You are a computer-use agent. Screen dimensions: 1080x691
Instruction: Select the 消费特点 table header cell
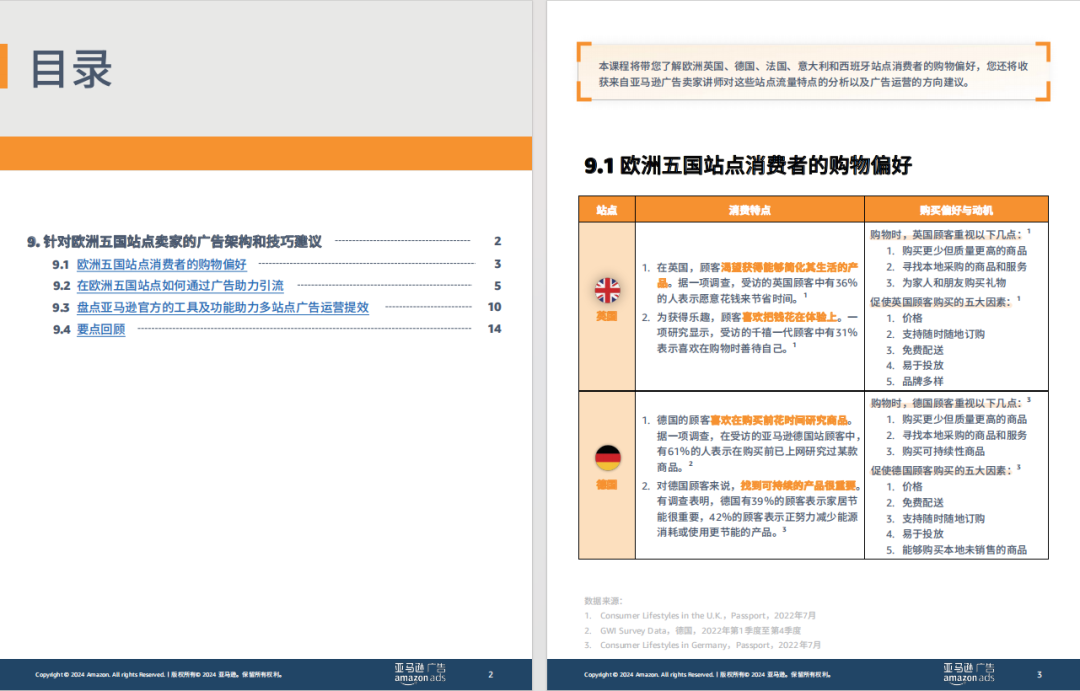tap(750, 209)
